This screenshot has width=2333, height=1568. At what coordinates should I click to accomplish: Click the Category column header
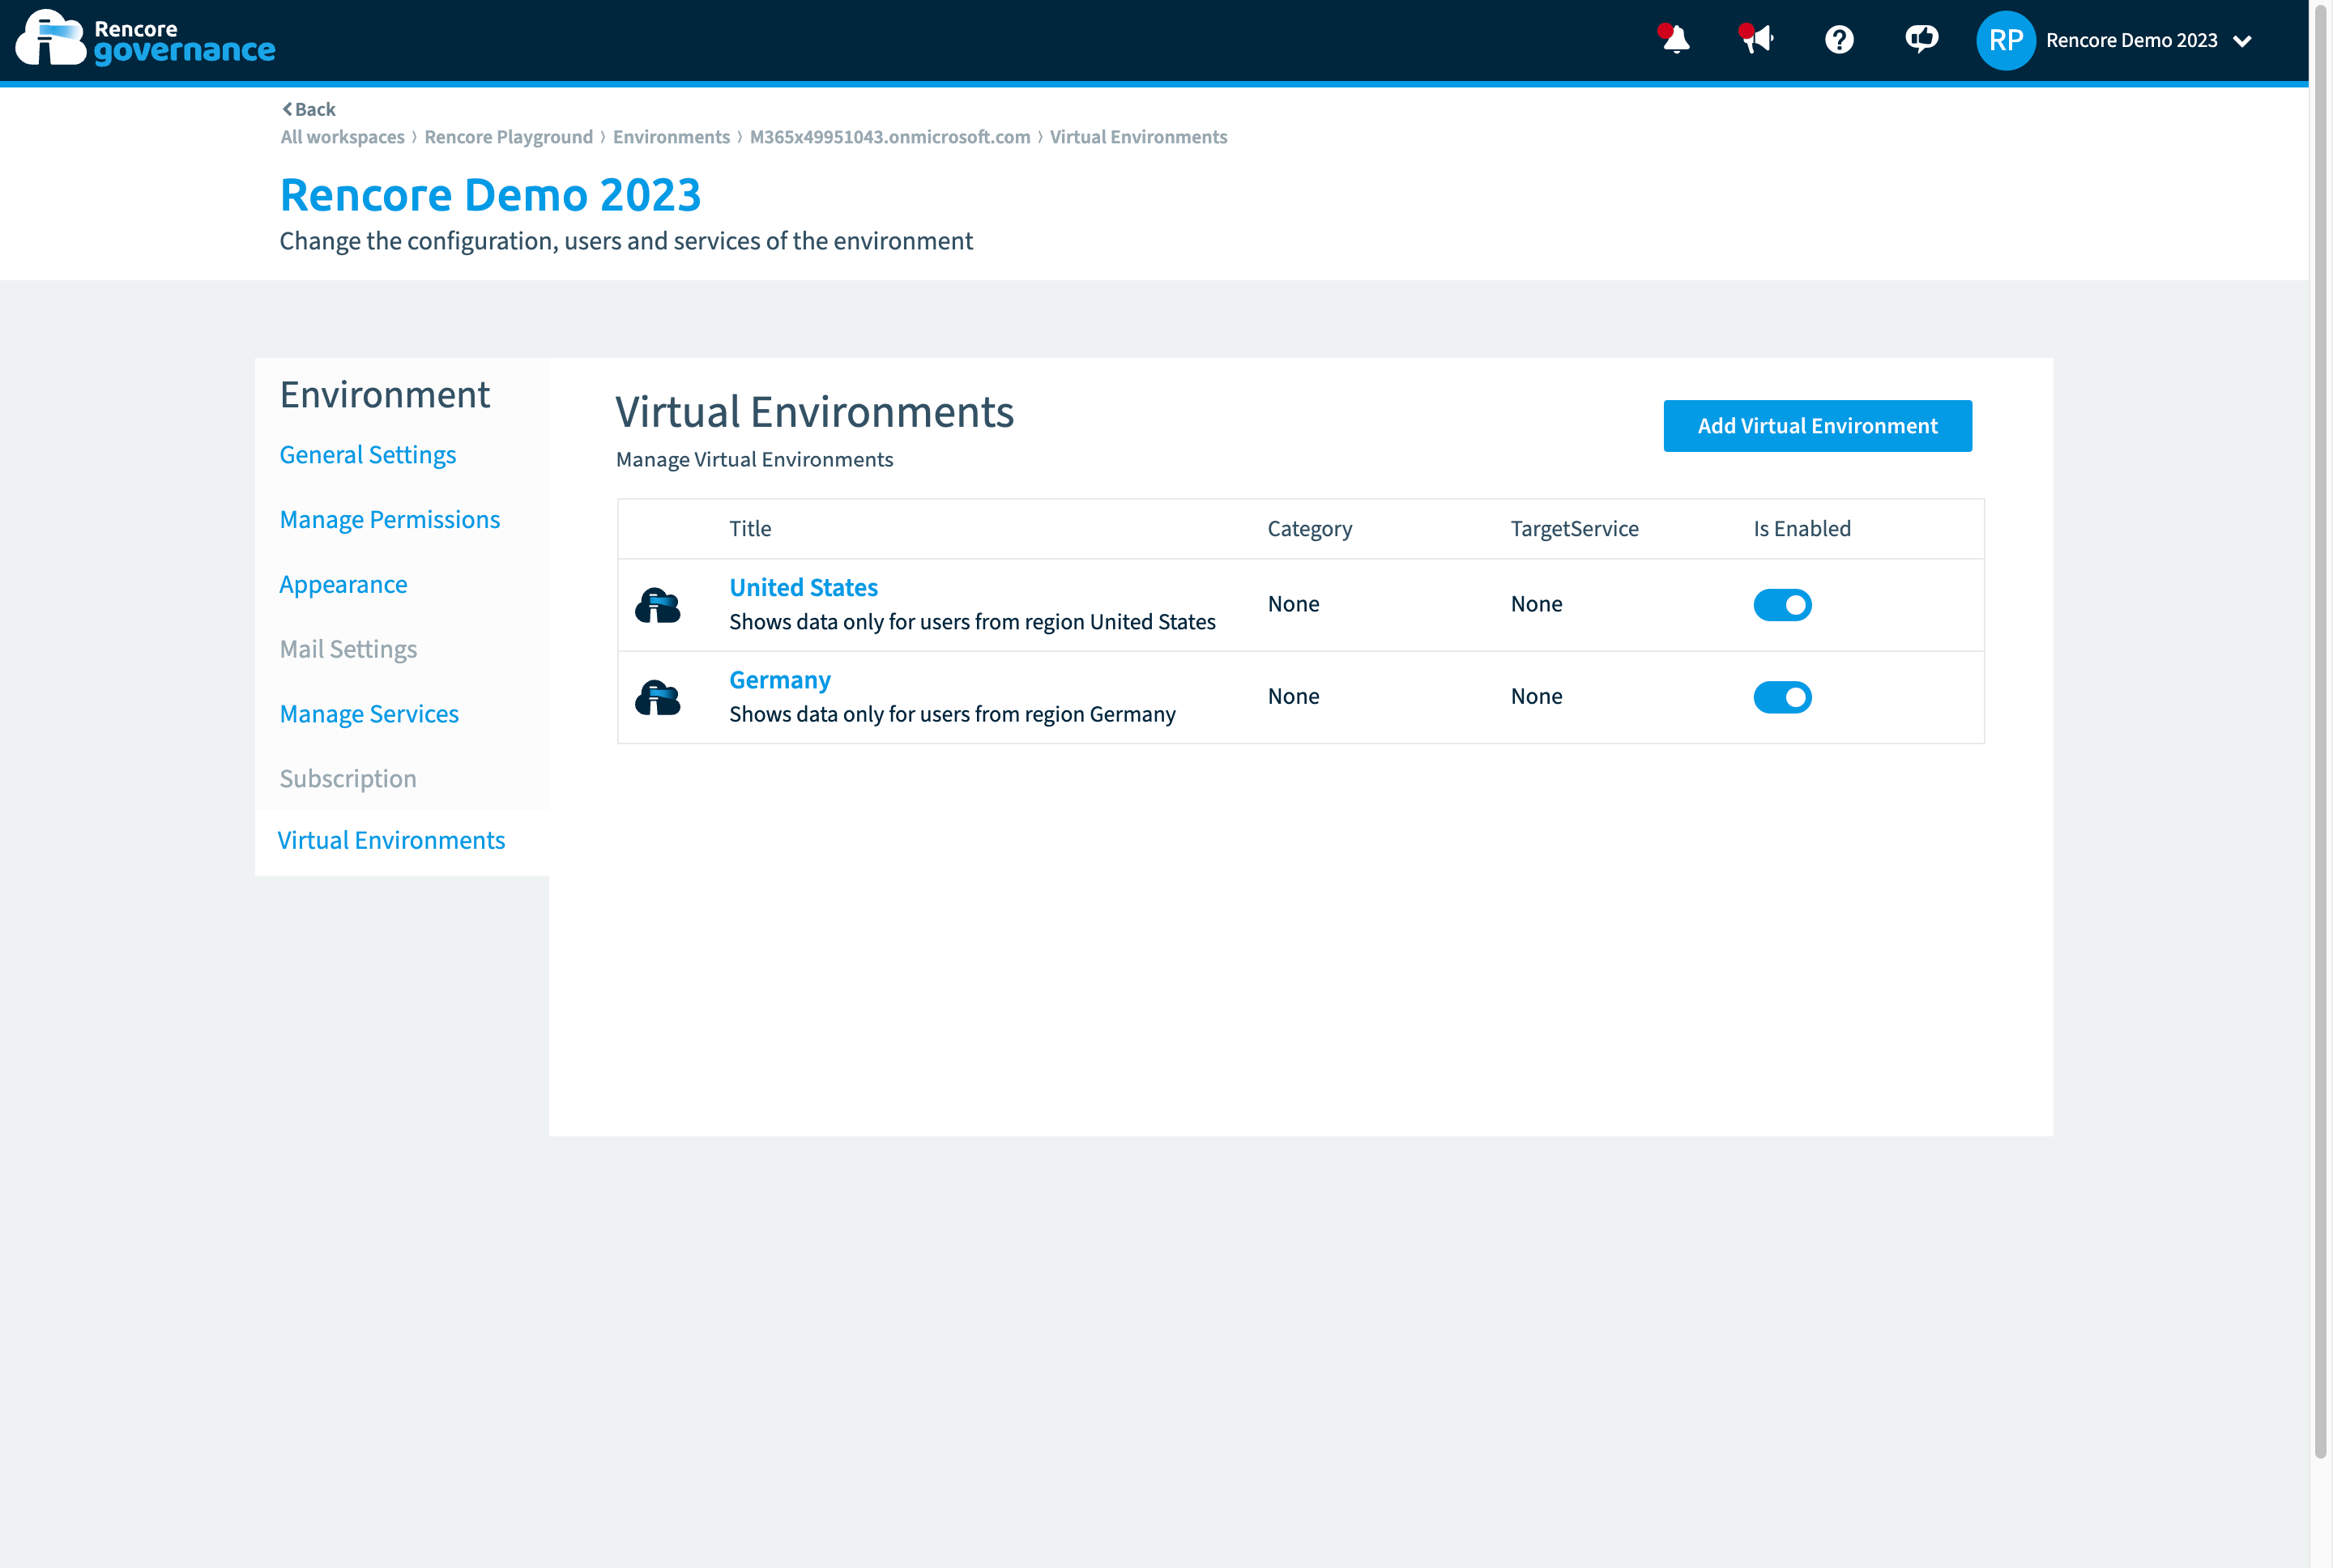click(x=1310, y=529)
